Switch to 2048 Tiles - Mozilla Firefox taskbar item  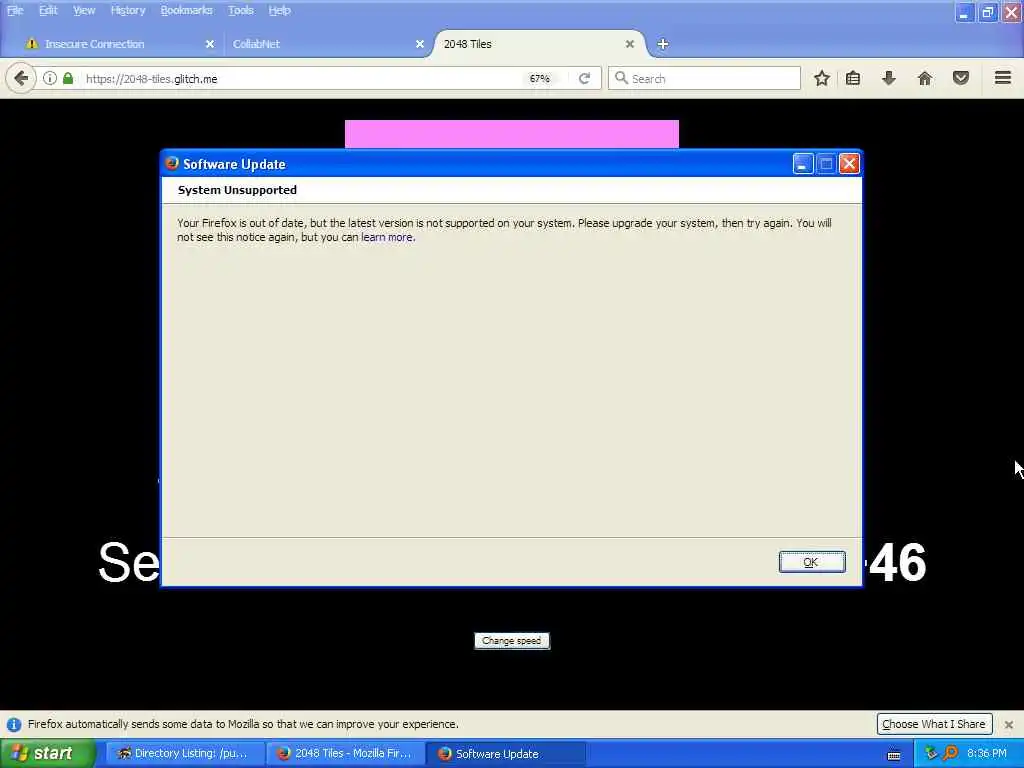coord(346,754)
